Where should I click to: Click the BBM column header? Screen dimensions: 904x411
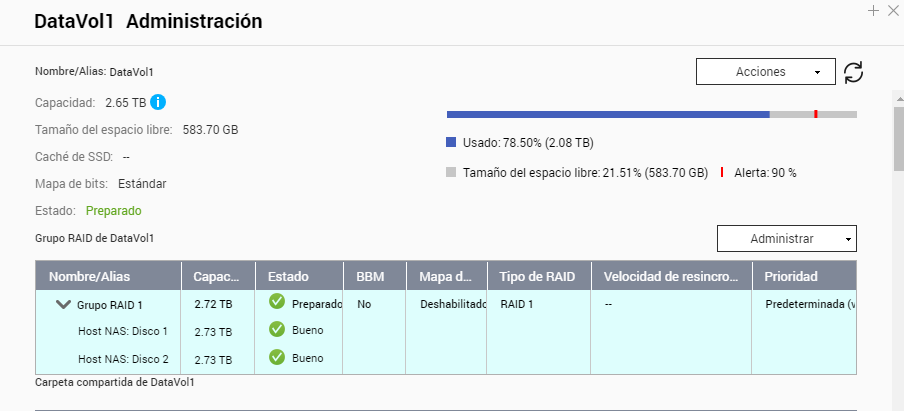tap(375, 276)
